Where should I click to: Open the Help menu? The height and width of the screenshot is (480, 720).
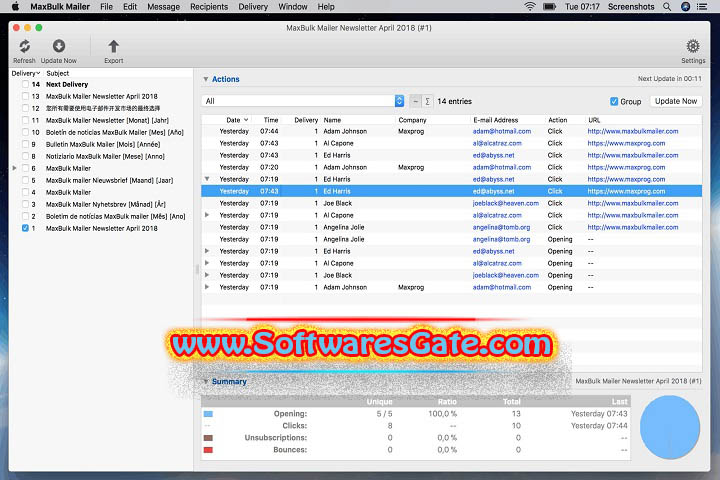[x=326, y=6]
